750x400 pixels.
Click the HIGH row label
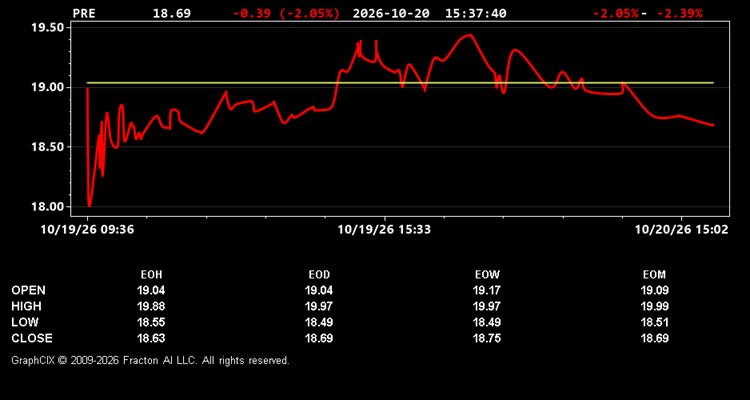coord(26,306)
